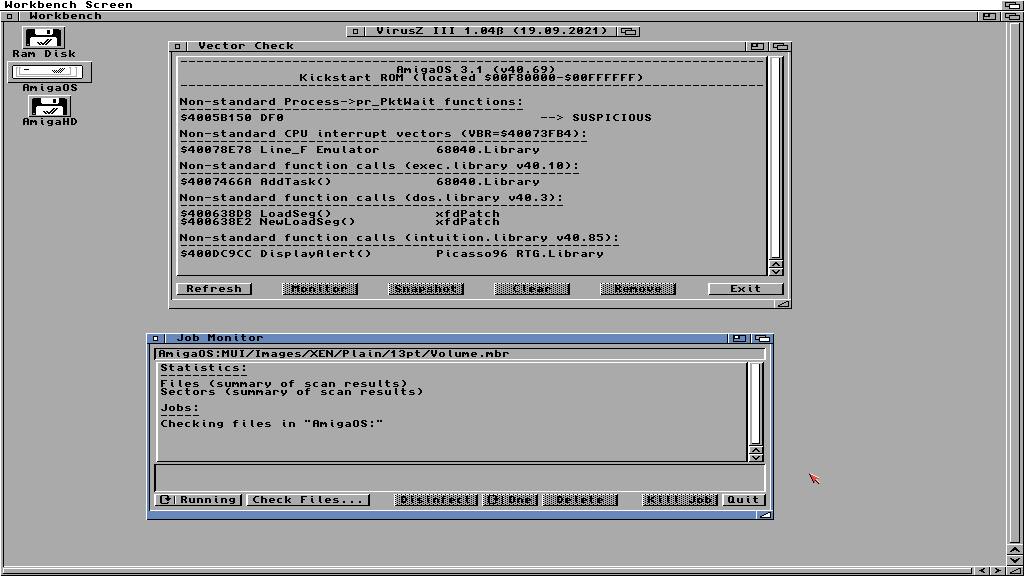Click the Remove button
Image resolution: width=1024 pixels, height=576 pixels.
click(x=638, y=289)
